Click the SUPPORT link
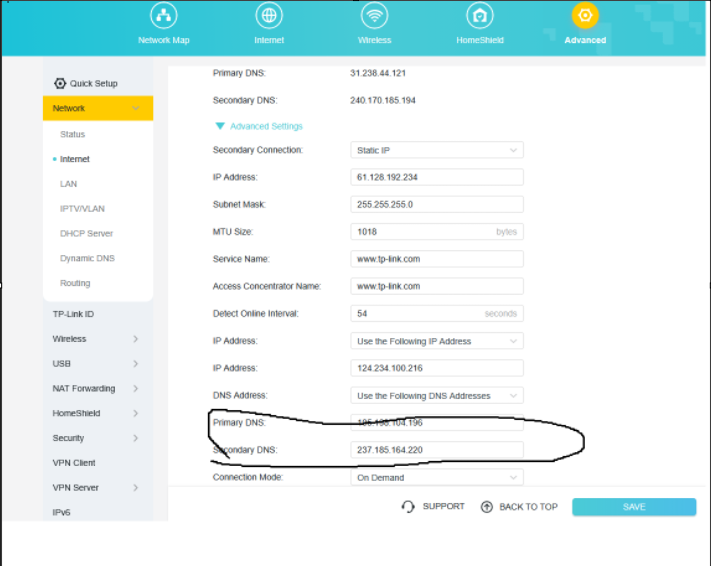This screenshot has height=566, width=711. pos(443,506)
